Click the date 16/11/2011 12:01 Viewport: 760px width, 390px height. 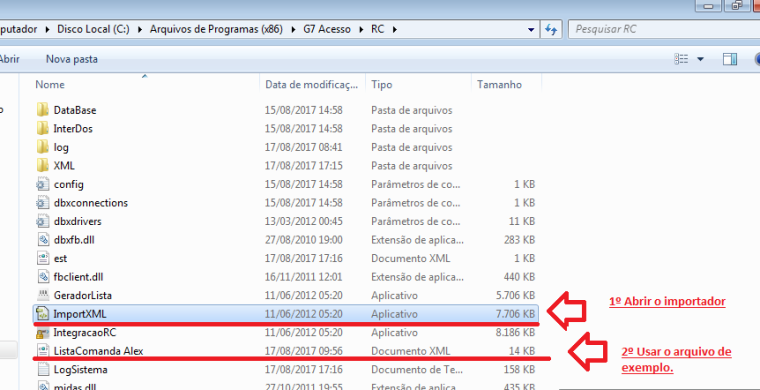[x=303, y=277]
